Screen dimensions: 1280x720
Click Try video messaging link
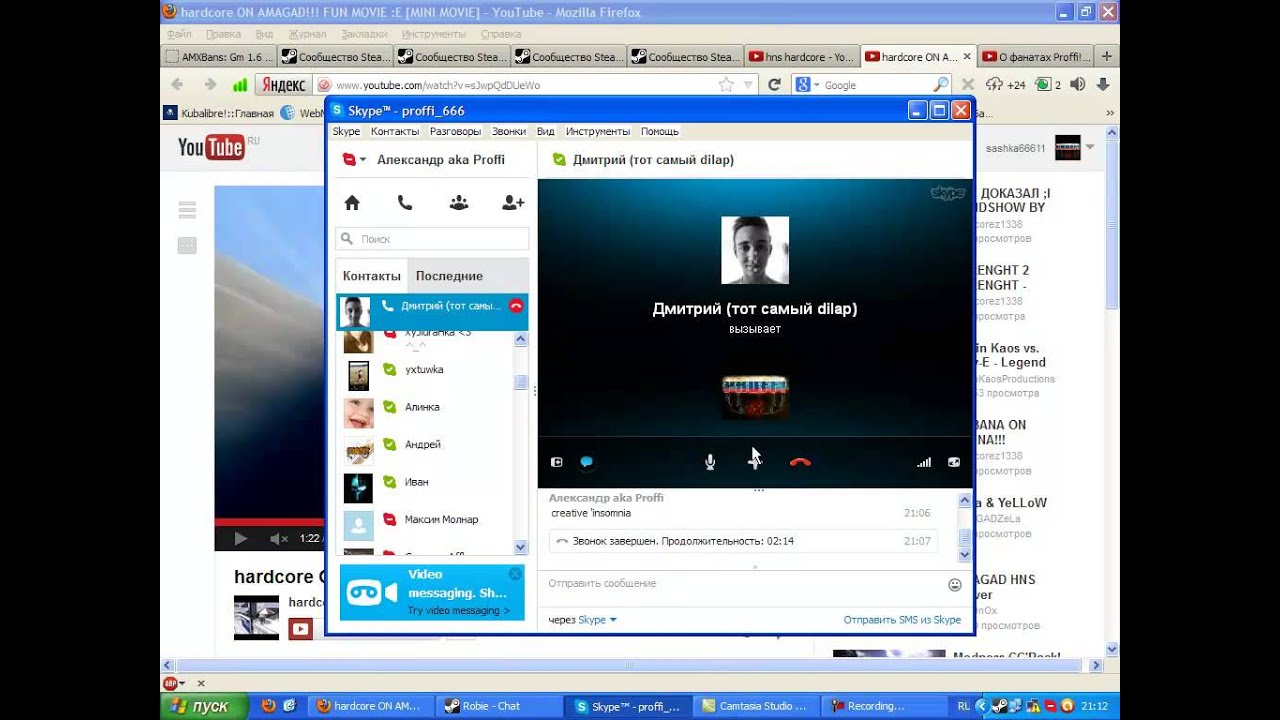458,610
